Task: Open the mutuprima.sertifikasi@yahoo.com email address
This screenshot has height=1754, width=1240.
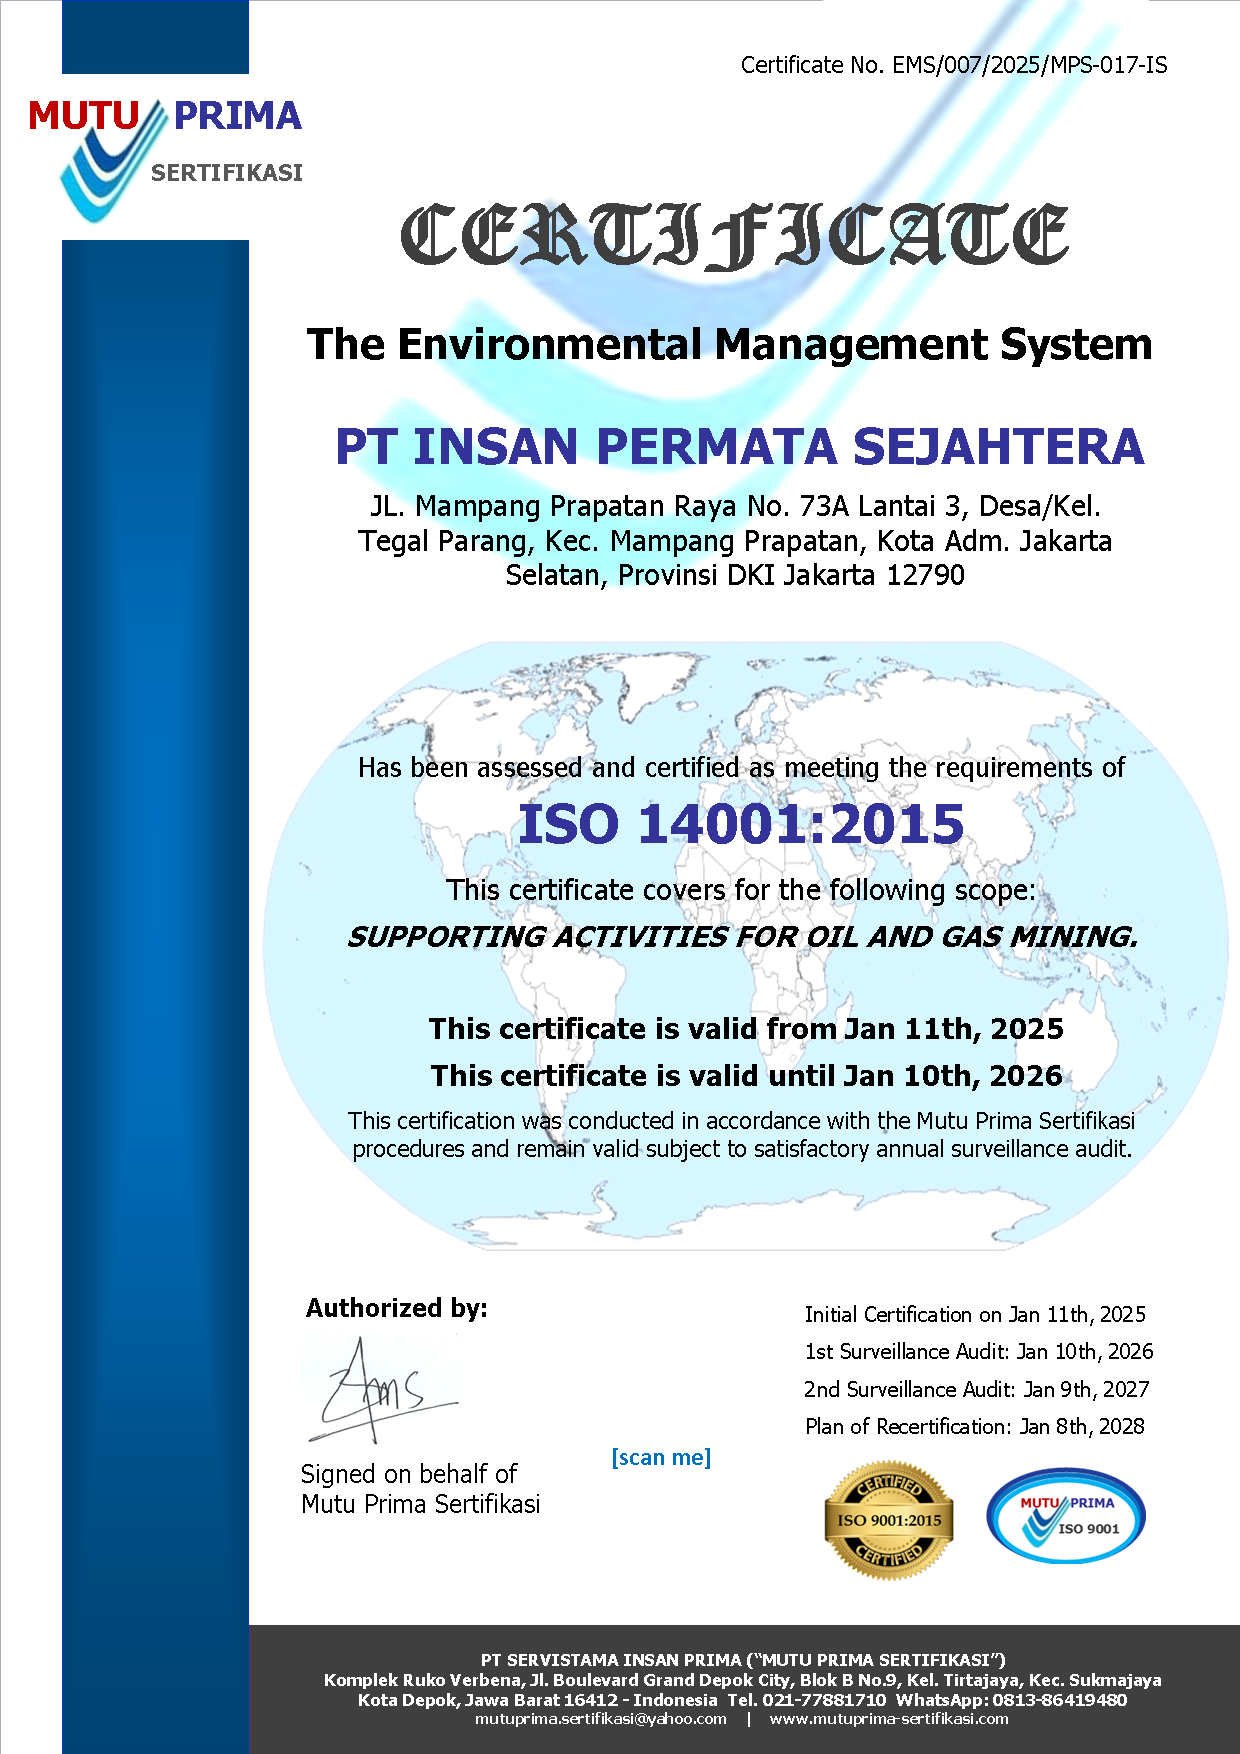Action: click(x=600, y=1719)
